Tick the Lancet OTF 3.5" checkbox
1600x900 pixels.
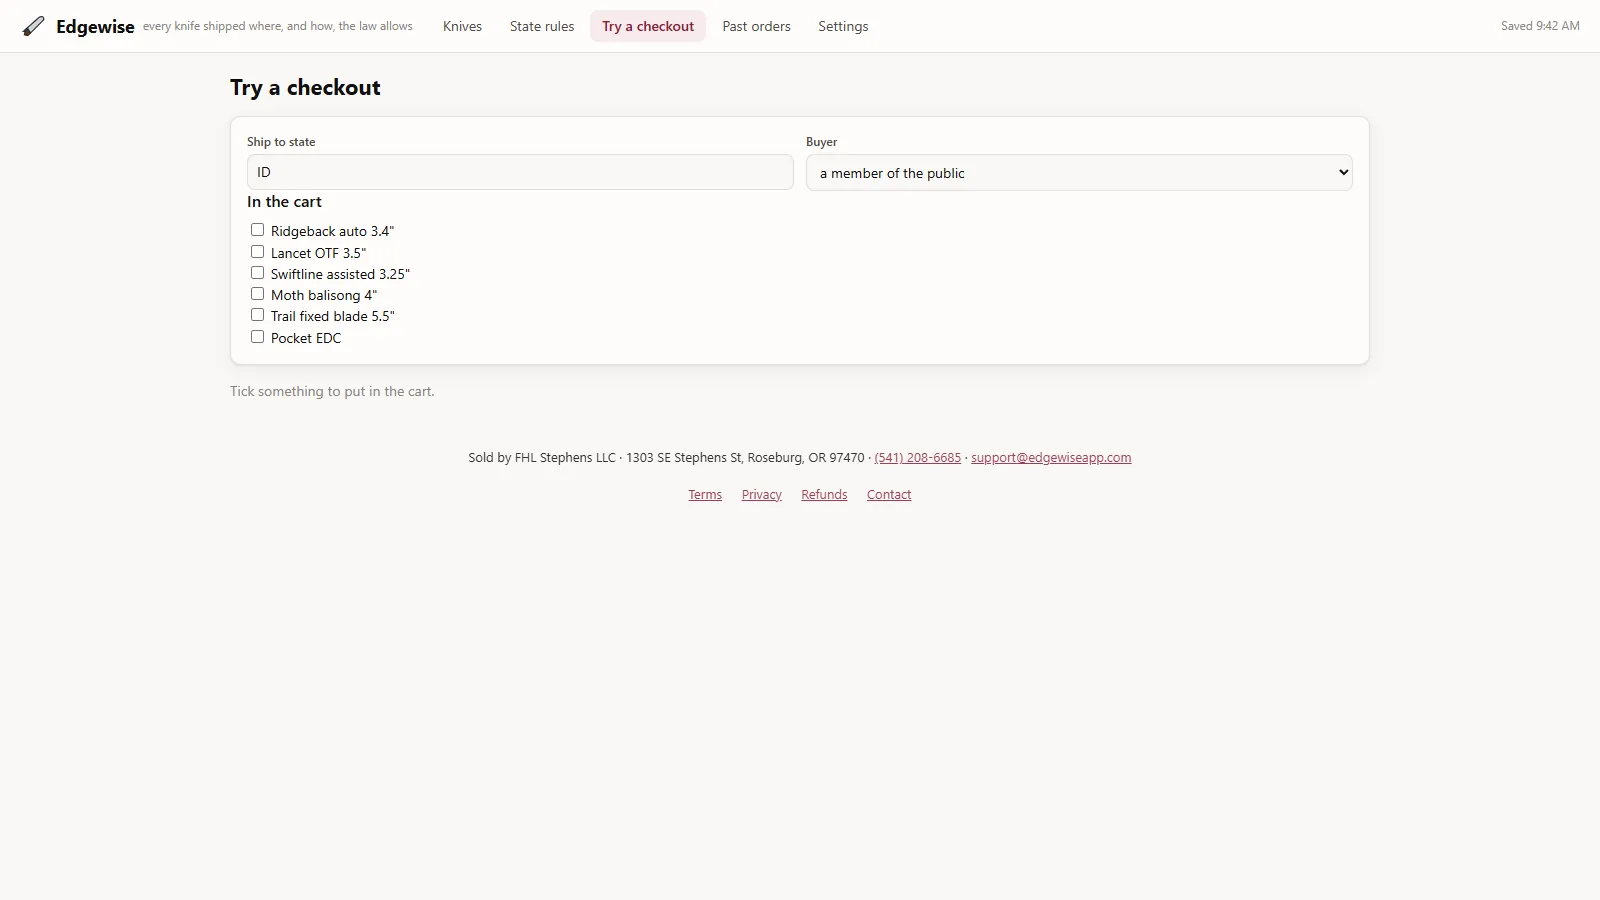coord(257,252)
